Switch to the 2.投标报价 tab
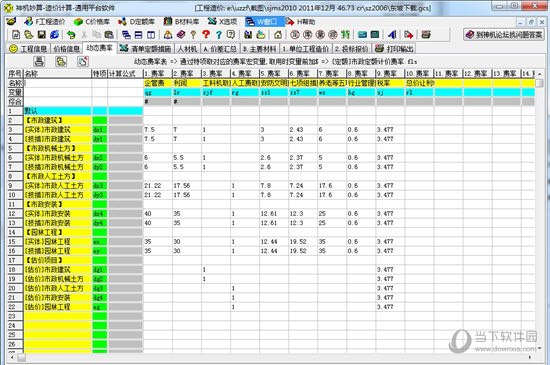The width and height of the screenshot is (550, 365). (351, 49)
